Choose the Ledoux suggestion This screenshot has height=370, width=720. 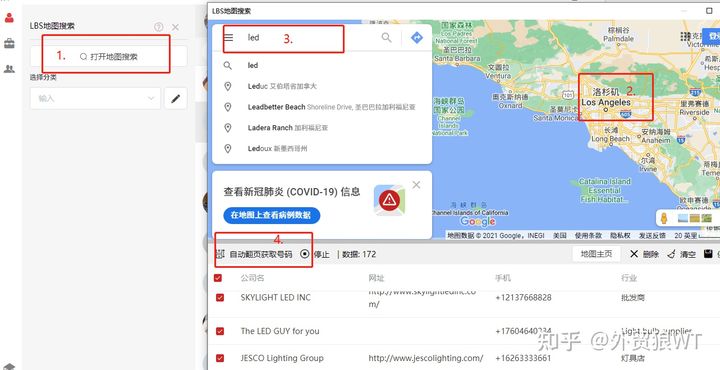[x=321, y=149]
